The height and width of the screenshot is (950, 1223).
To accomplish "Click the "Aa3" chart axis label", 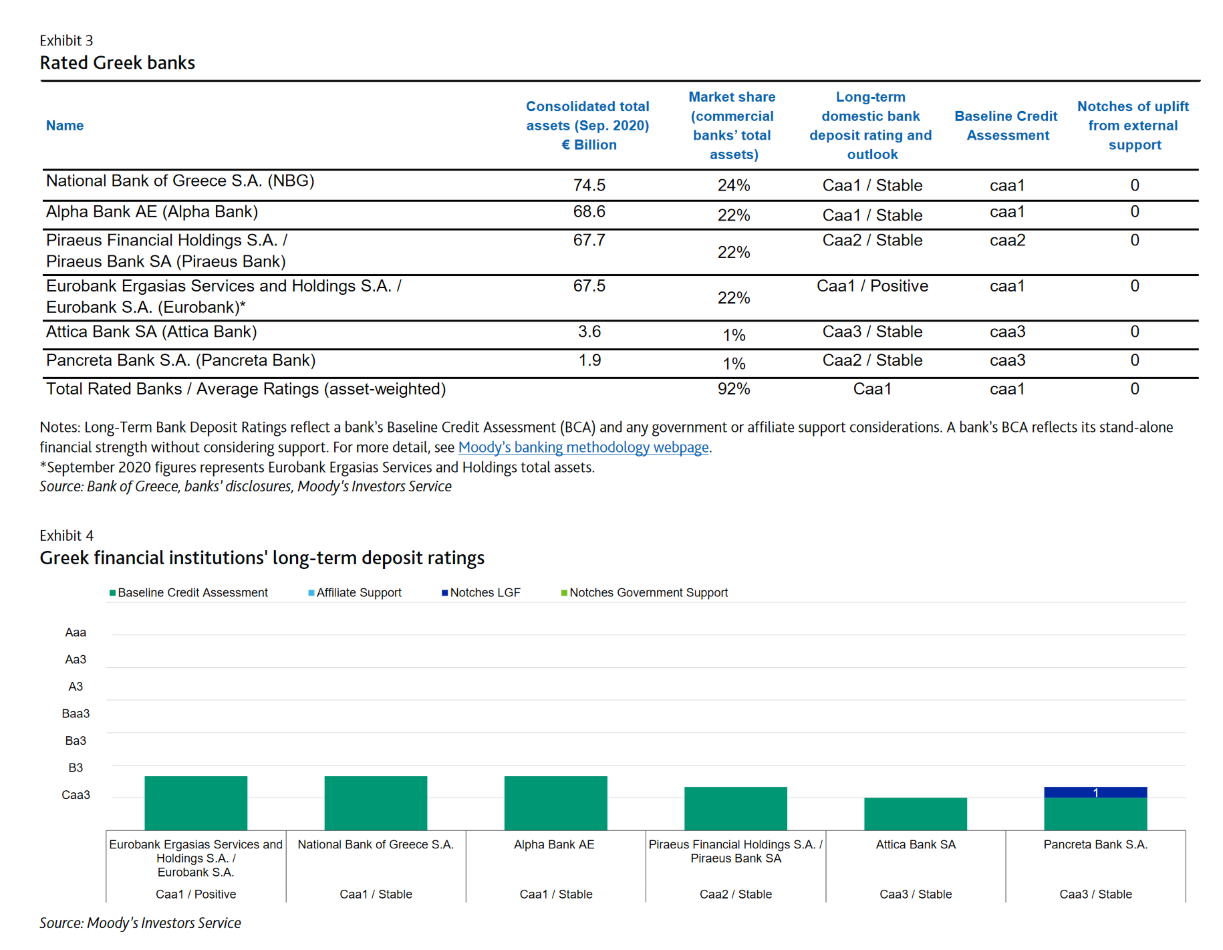I will coord(75,660).
